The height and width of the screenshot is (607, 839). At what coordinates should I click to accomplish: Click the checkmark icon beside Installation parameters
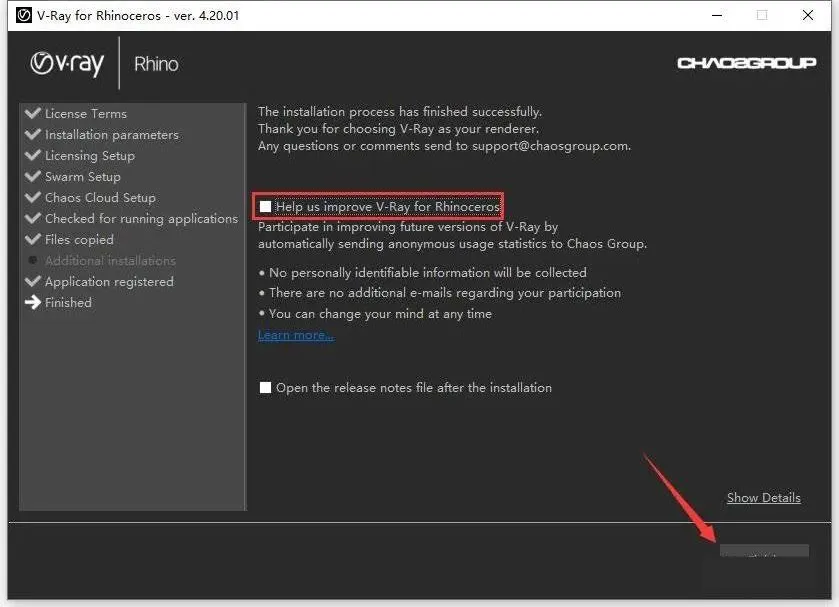pyautogui.click(x=33, y=134)
